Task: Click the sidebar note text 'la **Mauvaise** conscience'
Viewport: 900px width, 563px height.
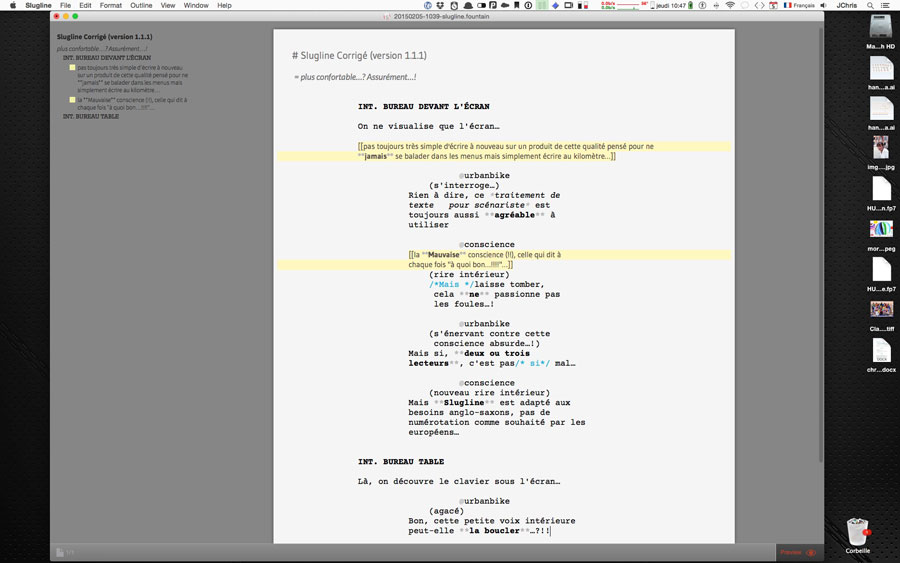Action: pyautogui.click(x=132, y=104)
